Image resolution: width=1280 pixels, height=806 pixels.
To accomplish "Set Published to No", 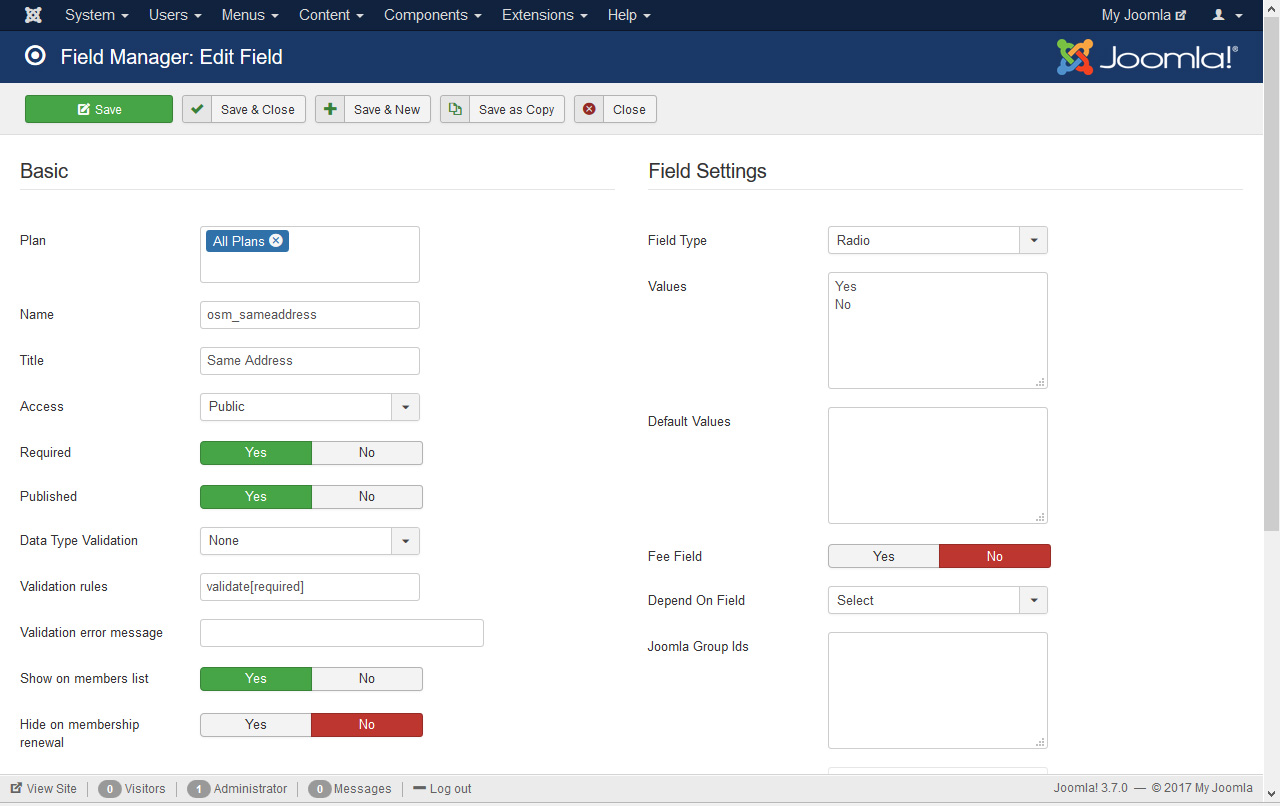I will tap(367, 497).
